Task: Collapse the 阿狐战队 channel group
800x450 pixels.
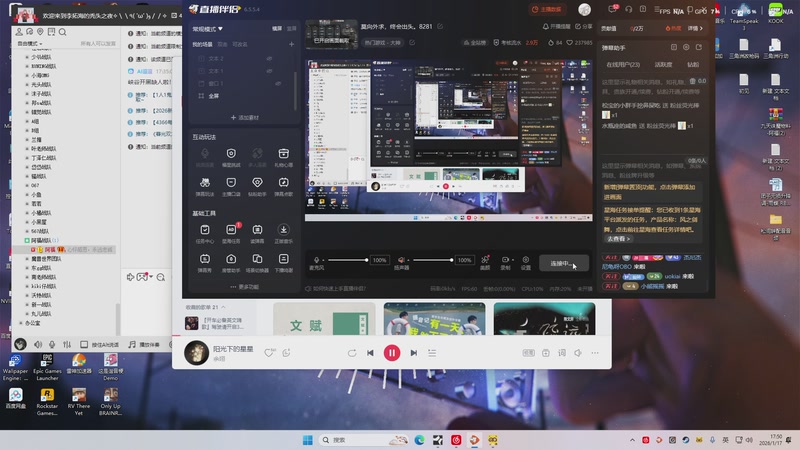Action: click(27, 240)
